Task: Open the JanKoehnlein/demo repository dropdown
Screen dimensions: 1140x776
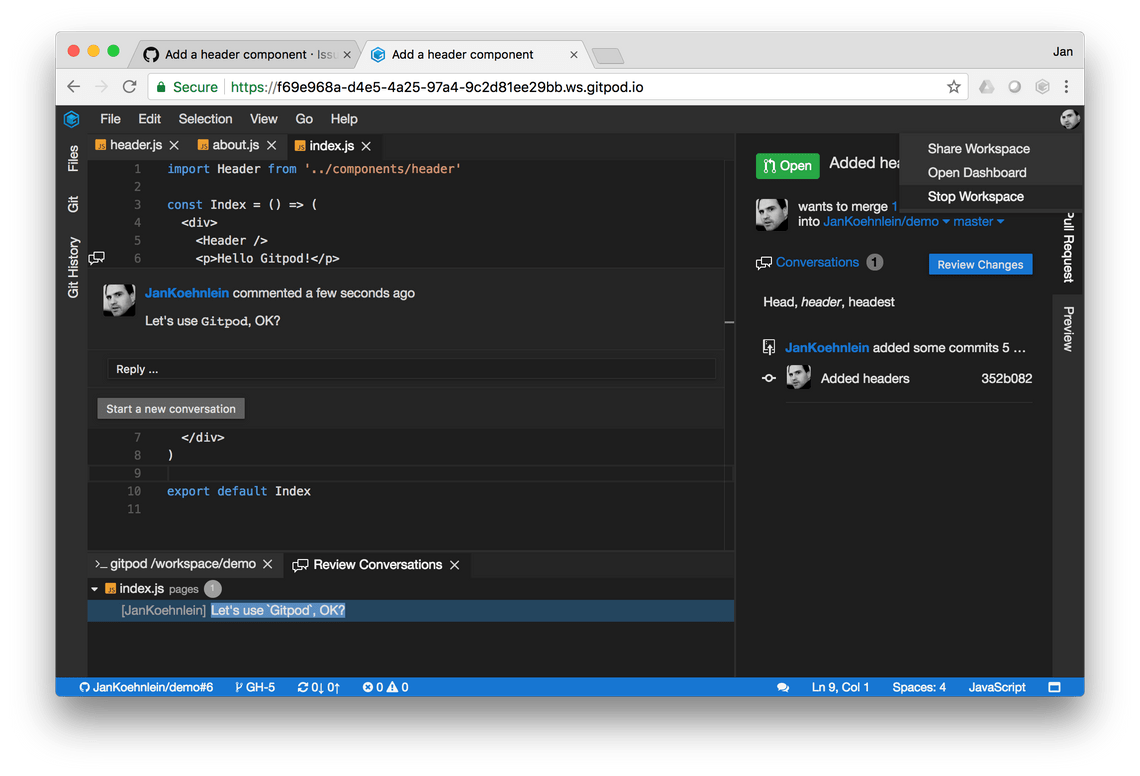Action: coord(886,222)
